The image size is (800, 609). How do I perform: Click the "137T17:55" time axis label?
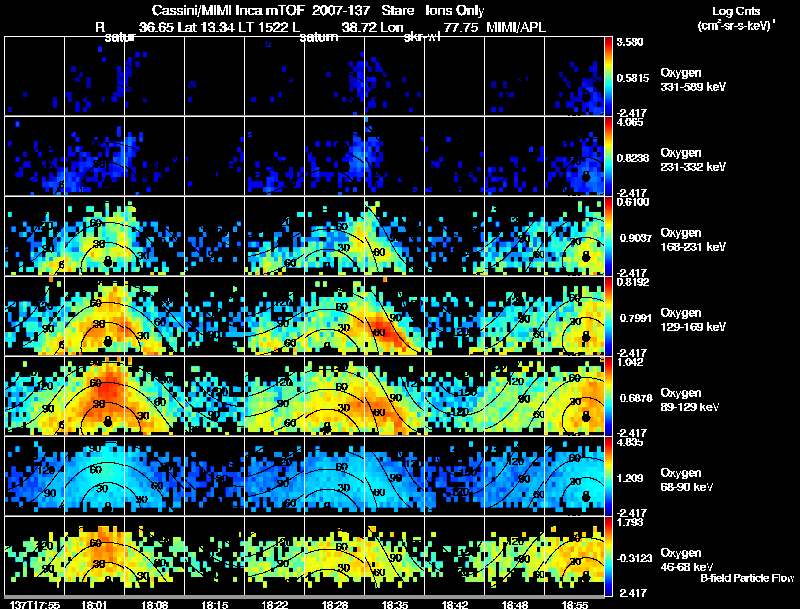coord(35,604)
